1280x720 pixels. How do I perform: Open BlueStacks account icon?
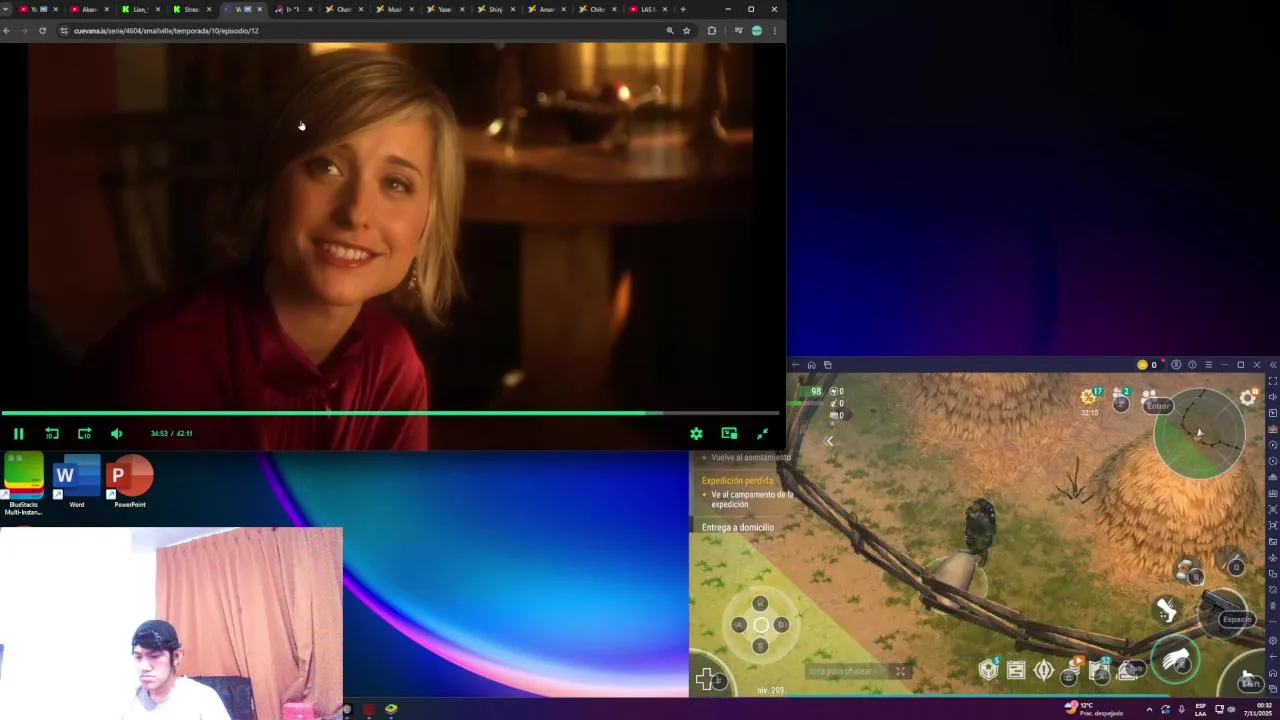[x=1176, y=365]
